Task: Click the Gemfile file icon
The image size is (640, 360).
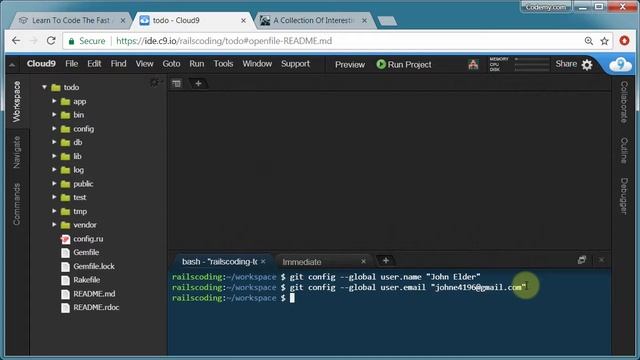Action: coord(65,253)
